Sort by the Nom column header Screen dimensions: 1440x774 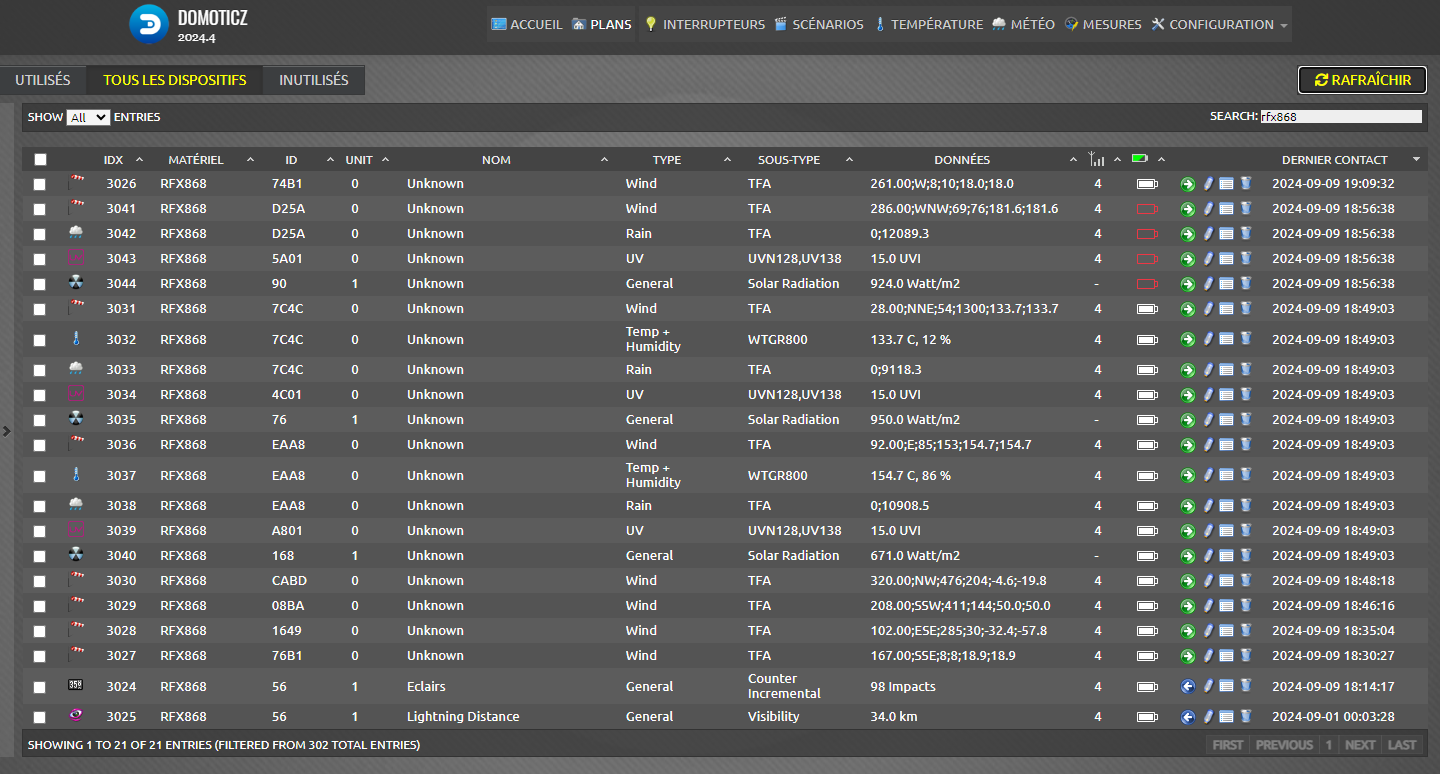(x=496, y=160)
